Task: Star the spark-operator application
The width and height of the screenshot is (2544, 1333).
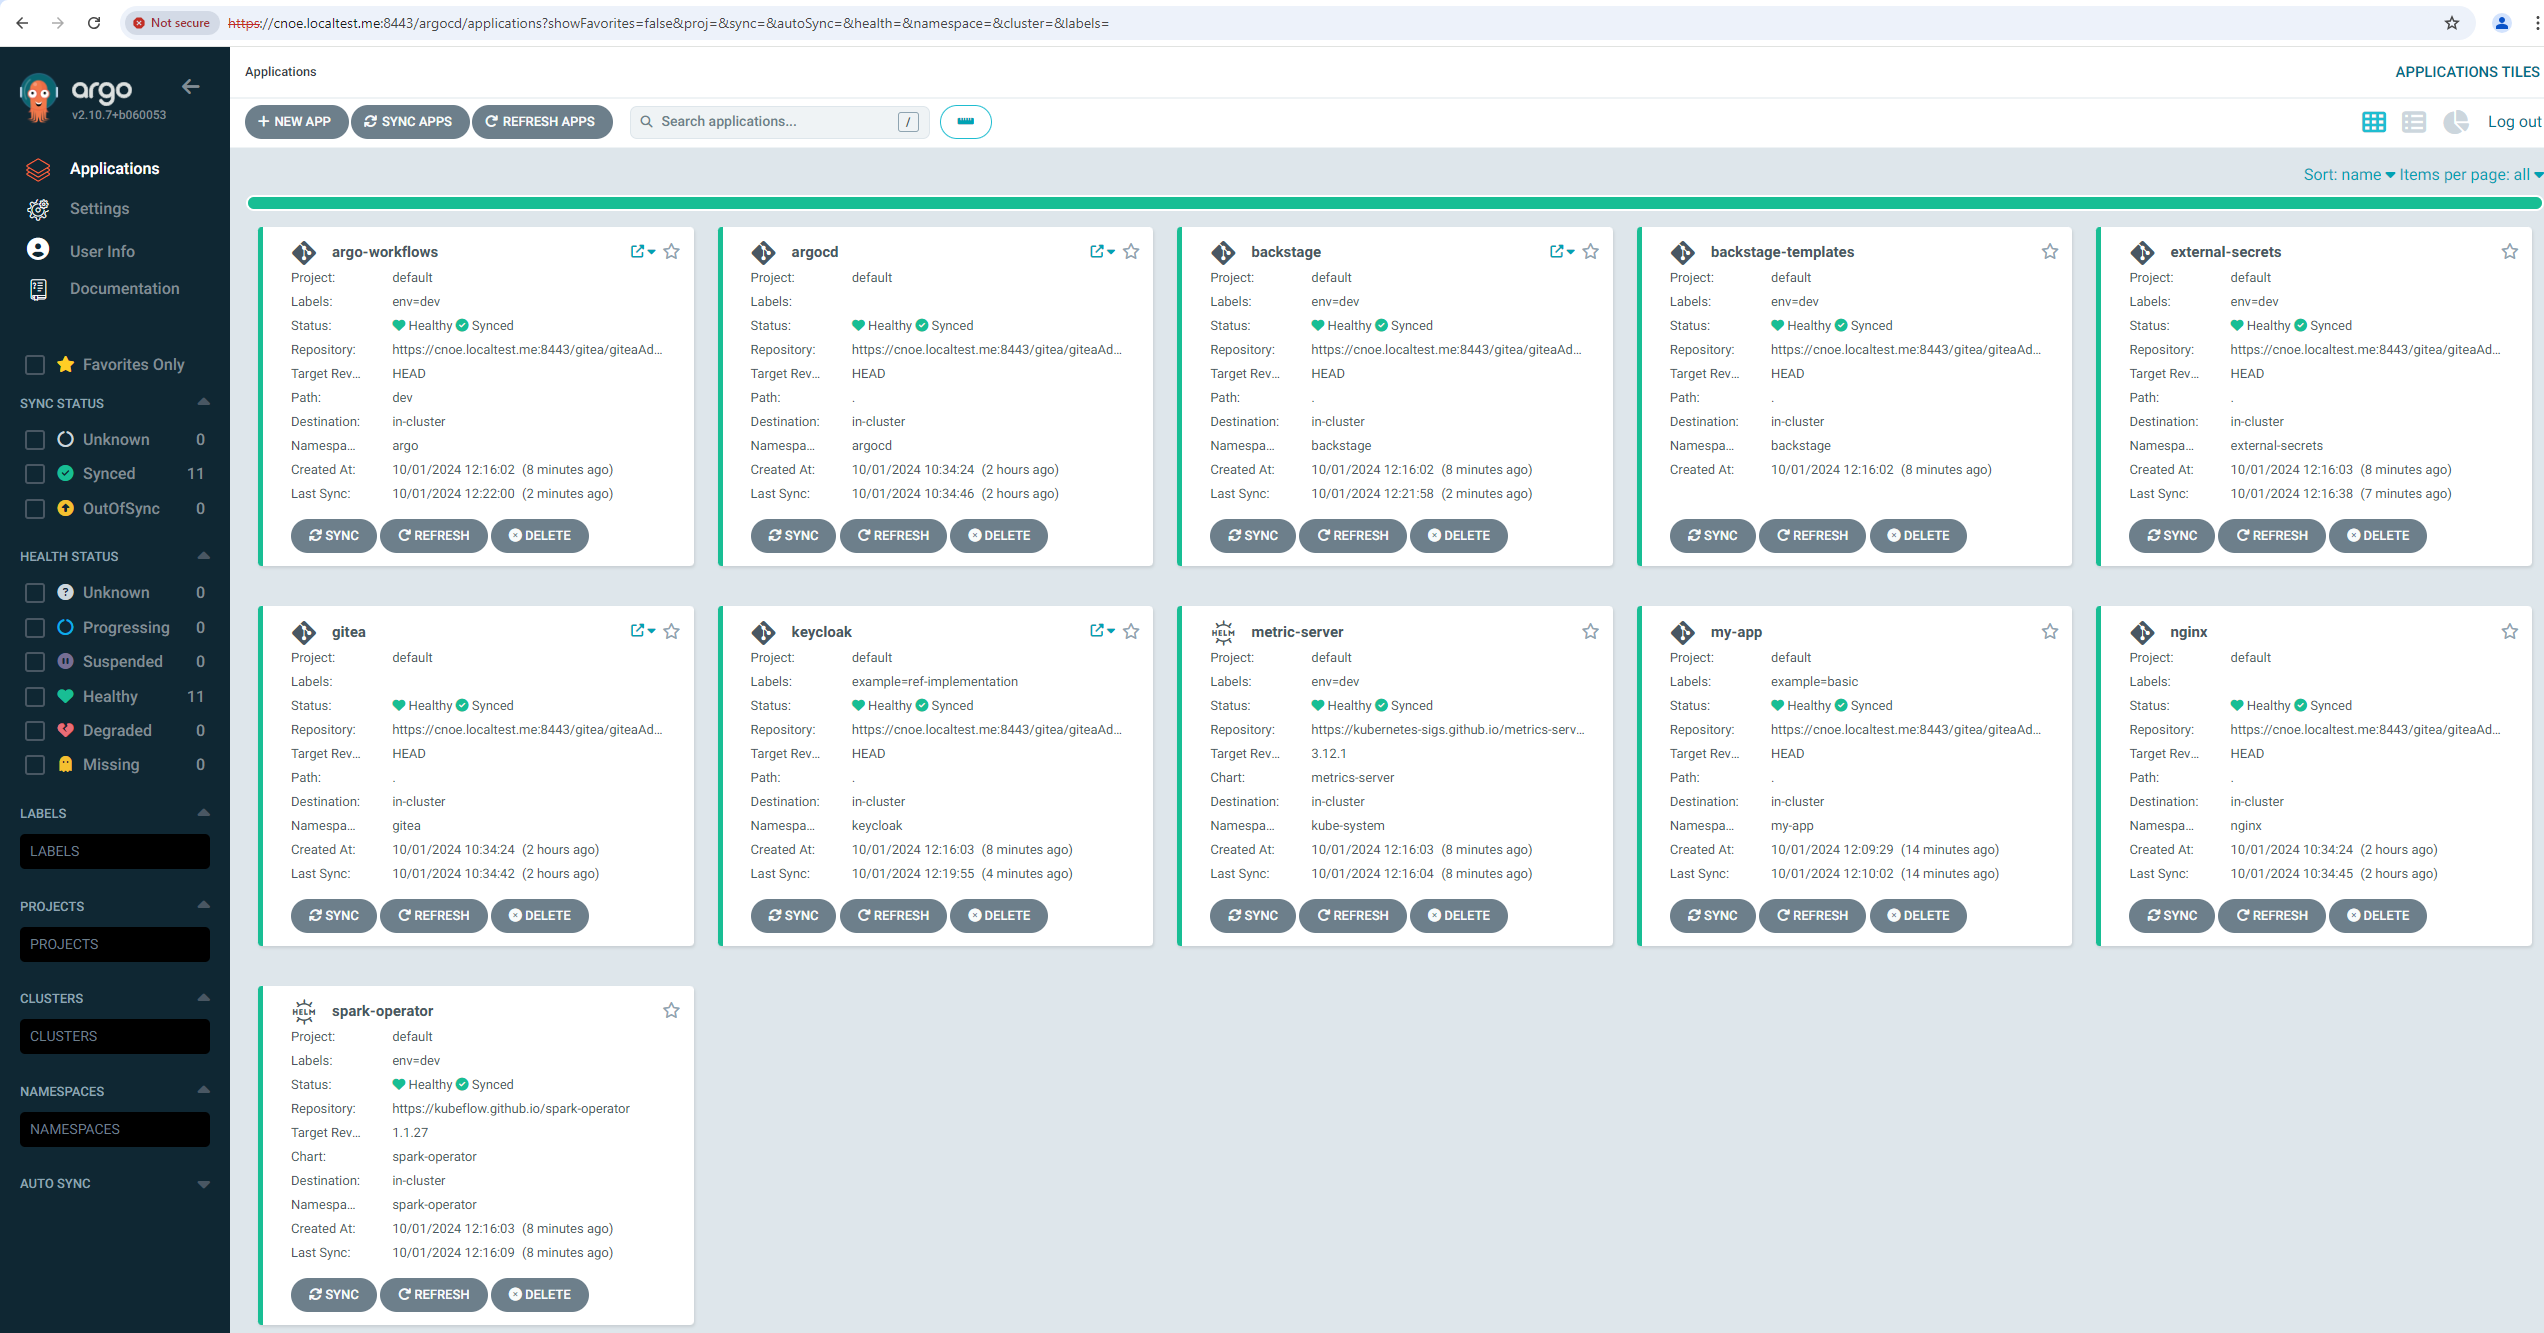Action: (x=671, y=1011)
